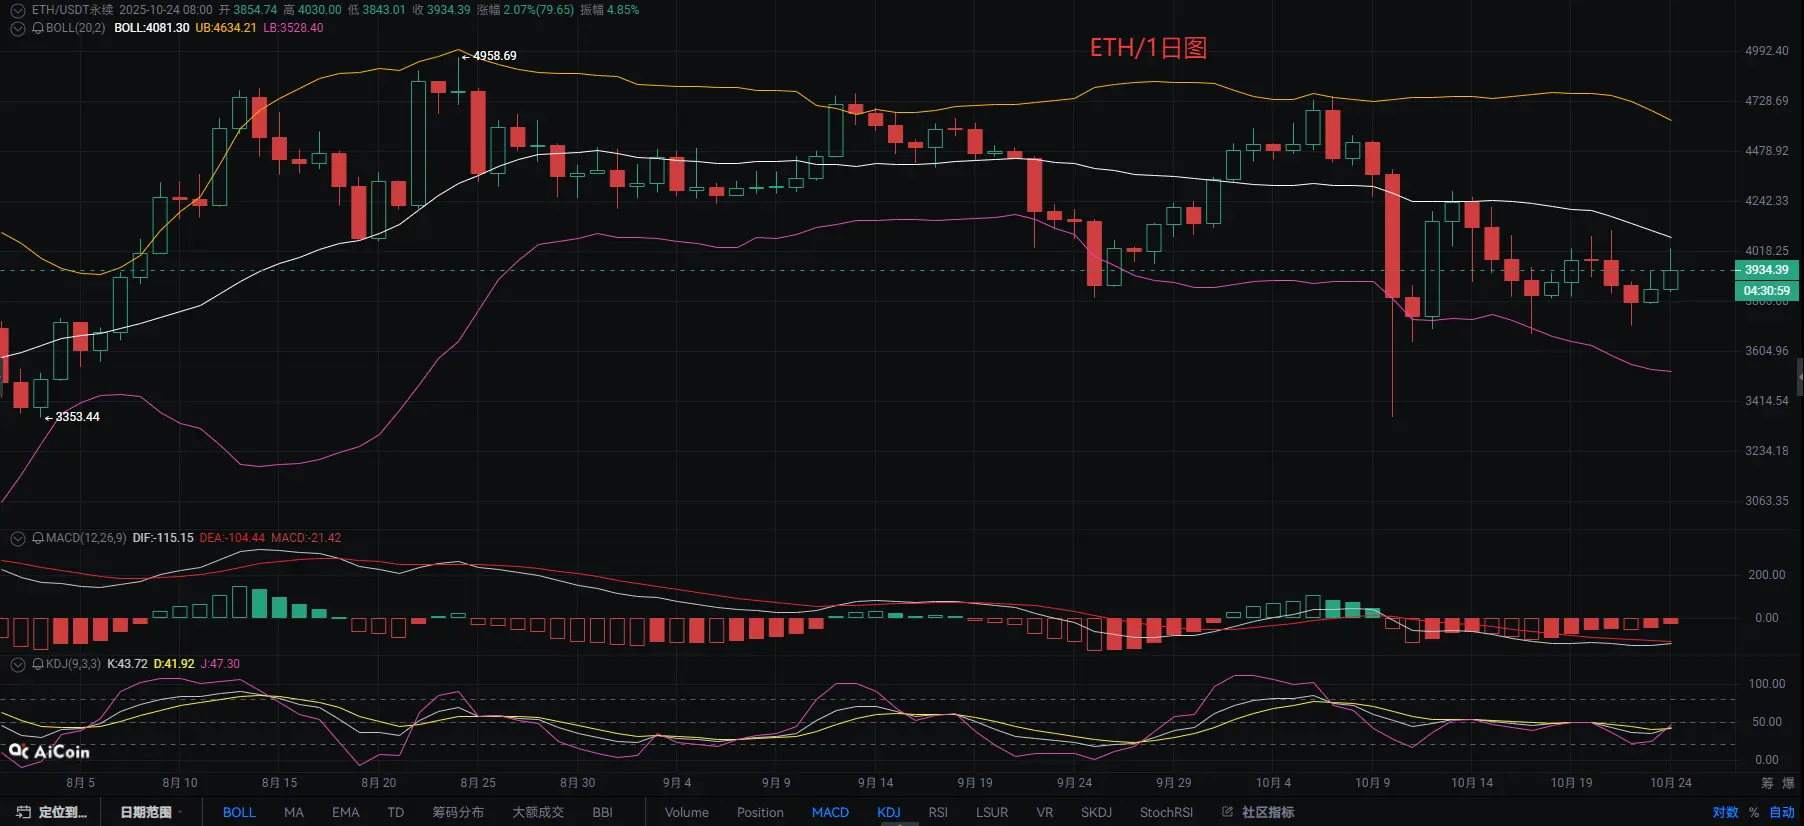Image resolution: width=1804 pixels, height=826 pixels.
Task: Click the right-edge panel expand handle
Action: [x=1800, y=378]
